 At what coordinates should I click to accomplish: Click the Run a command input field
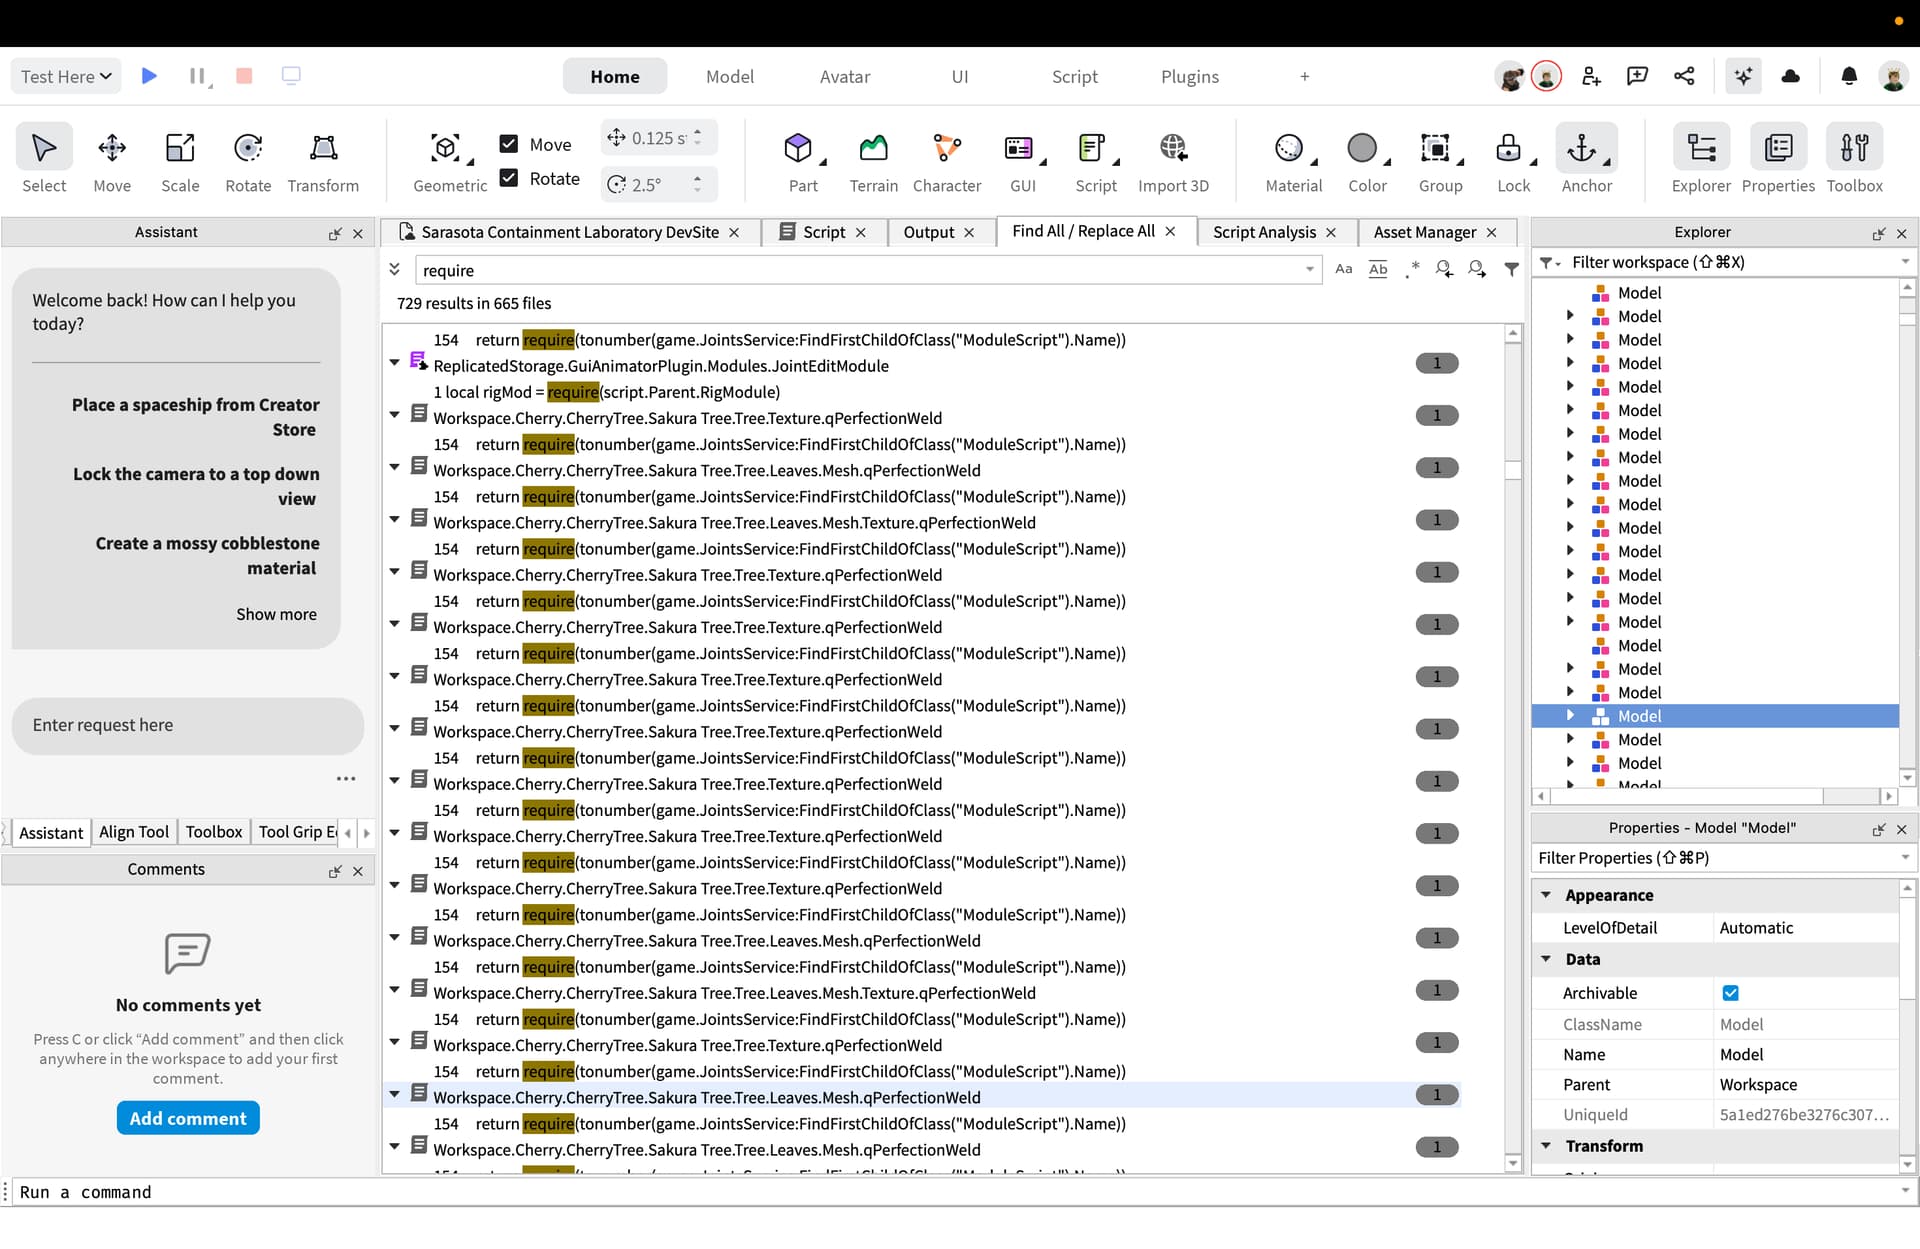400,1192
